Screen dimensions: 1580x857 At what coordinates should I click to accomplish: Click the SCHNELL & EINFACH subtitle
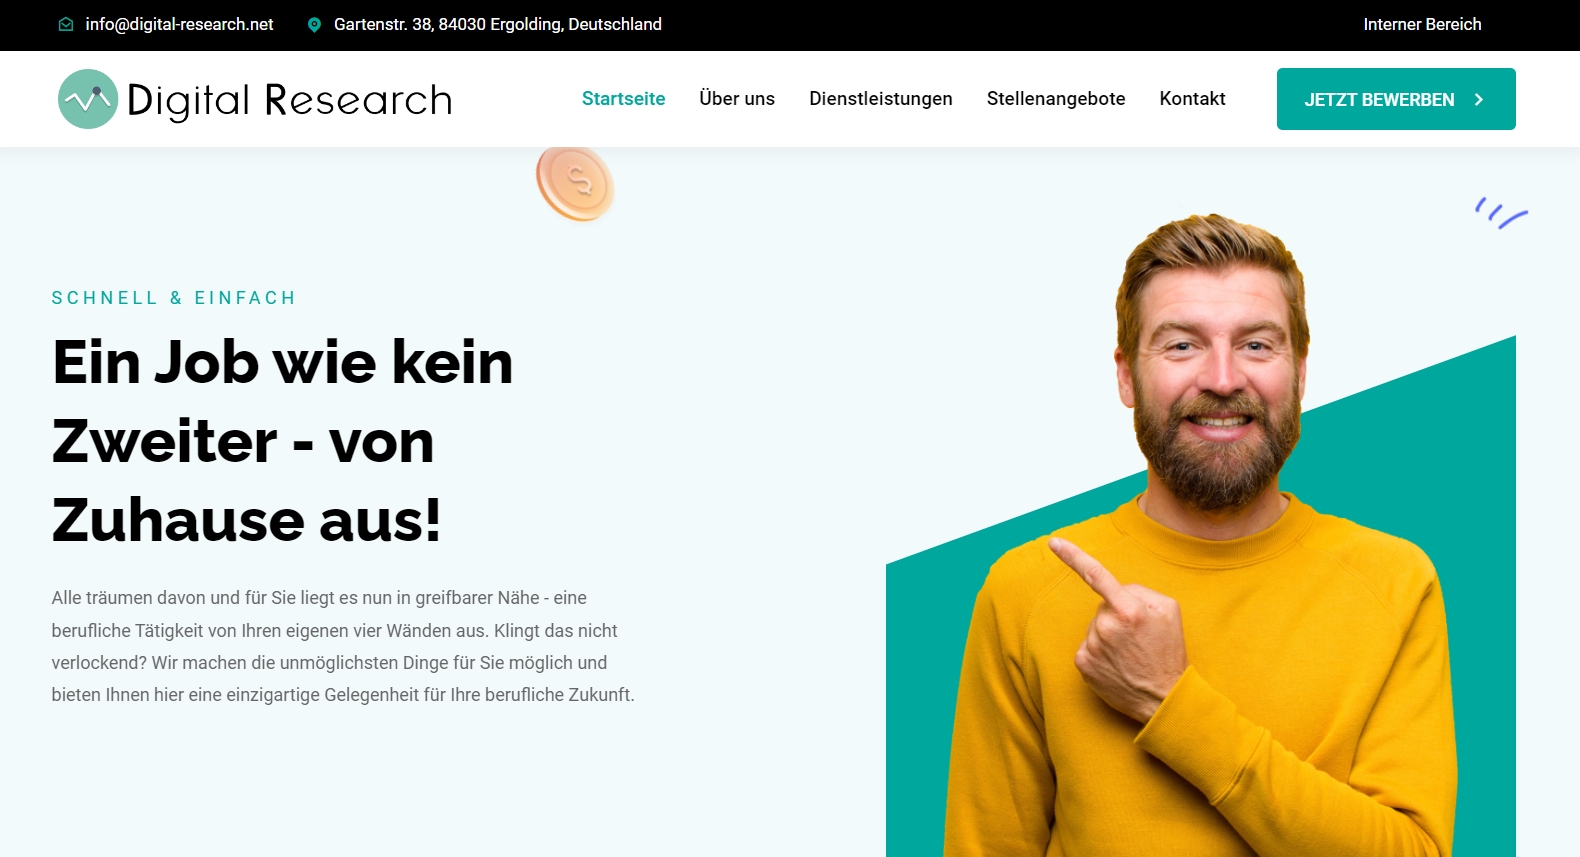point(174,298)
